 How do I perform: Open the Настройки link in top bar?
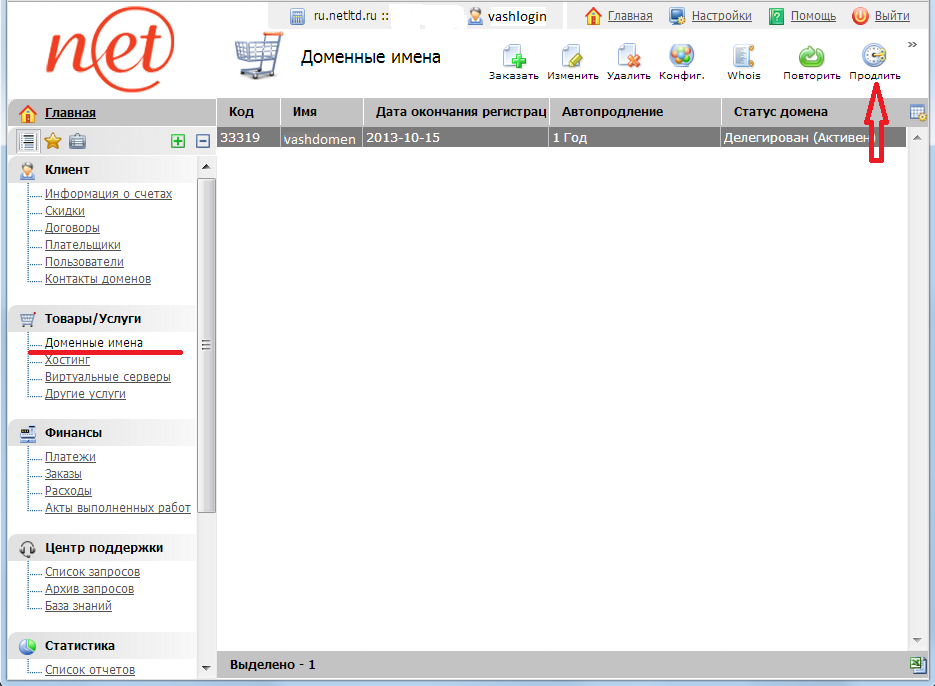click(x=721, y=16)
